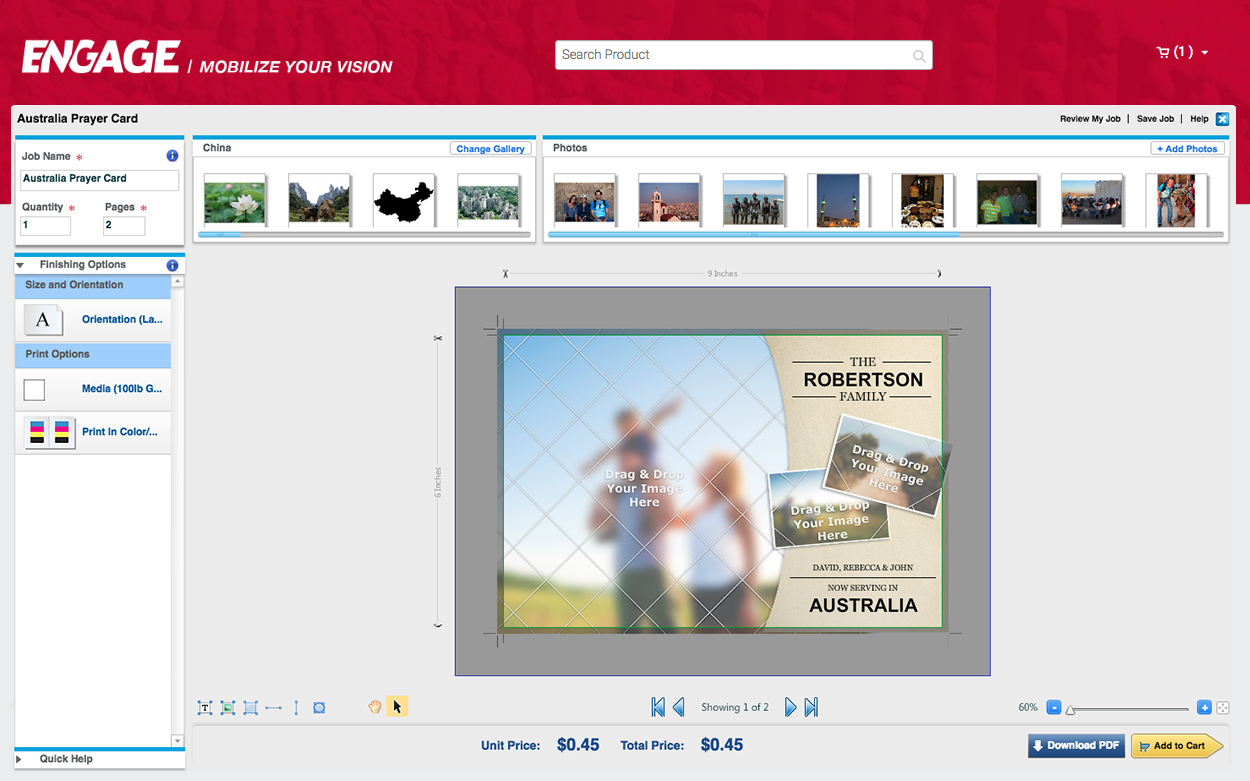Select the image frame tool
This screenshot has height=781, width=1250.
click(228, 707)
